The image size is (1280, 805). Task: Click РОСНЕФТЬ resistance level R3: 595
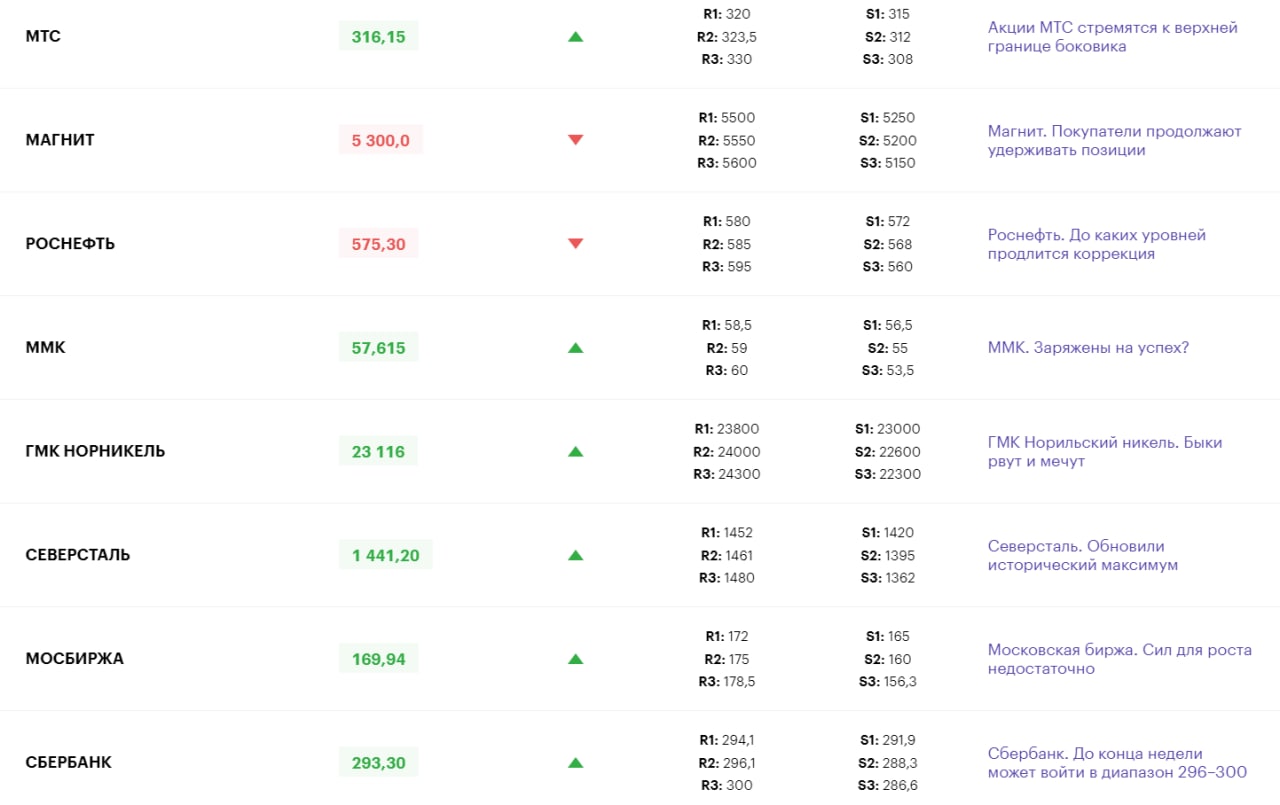pyautogui.click(x=727, y=267)
